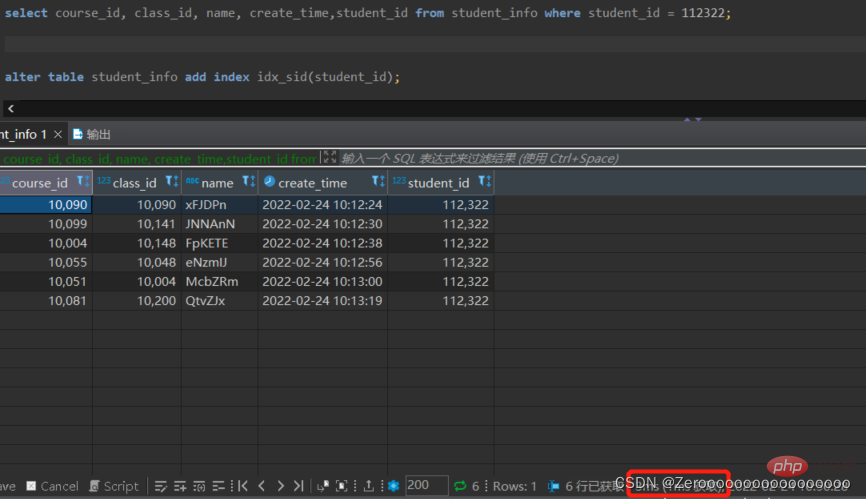866x499 pixels.
Task: Go to first row navigation icon
Action: [x=242, y=486]
